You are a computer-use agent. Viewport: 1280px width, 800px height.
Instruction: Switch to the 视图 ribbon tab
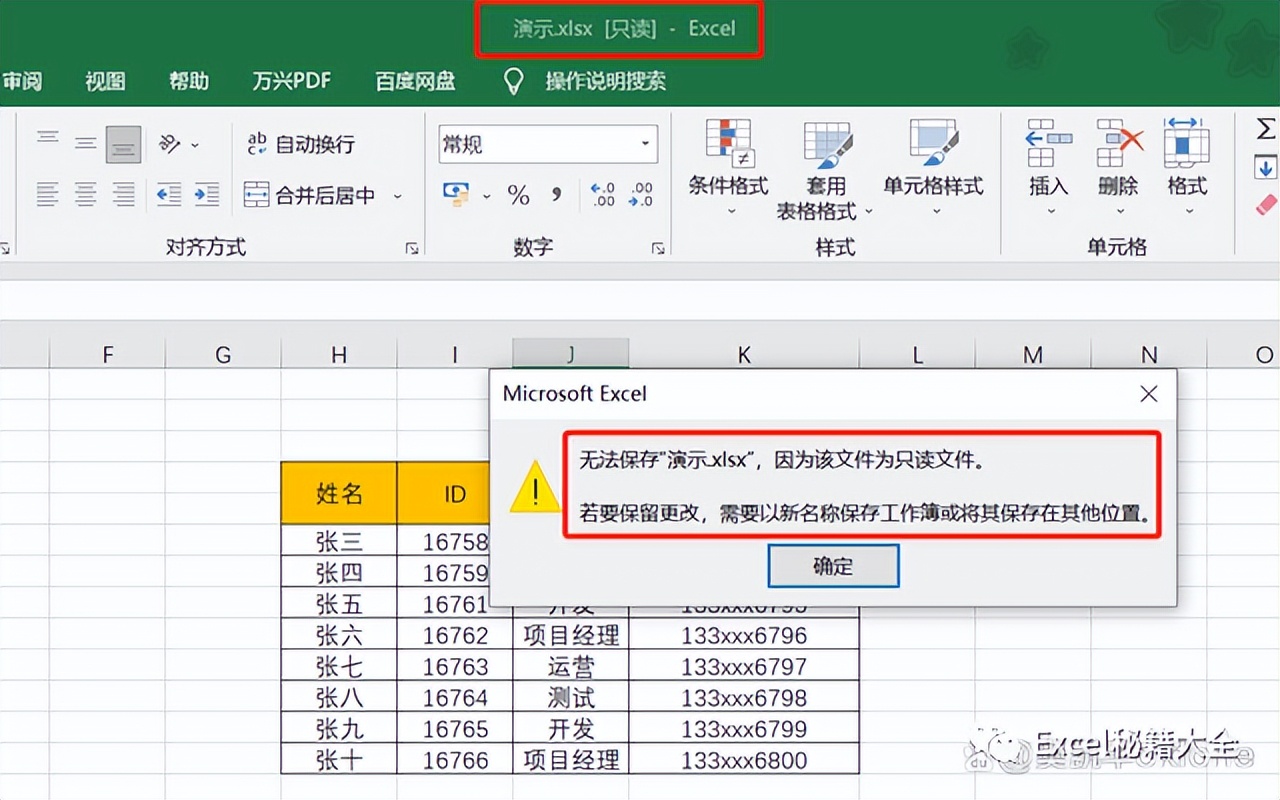click(x=104, y=82)
